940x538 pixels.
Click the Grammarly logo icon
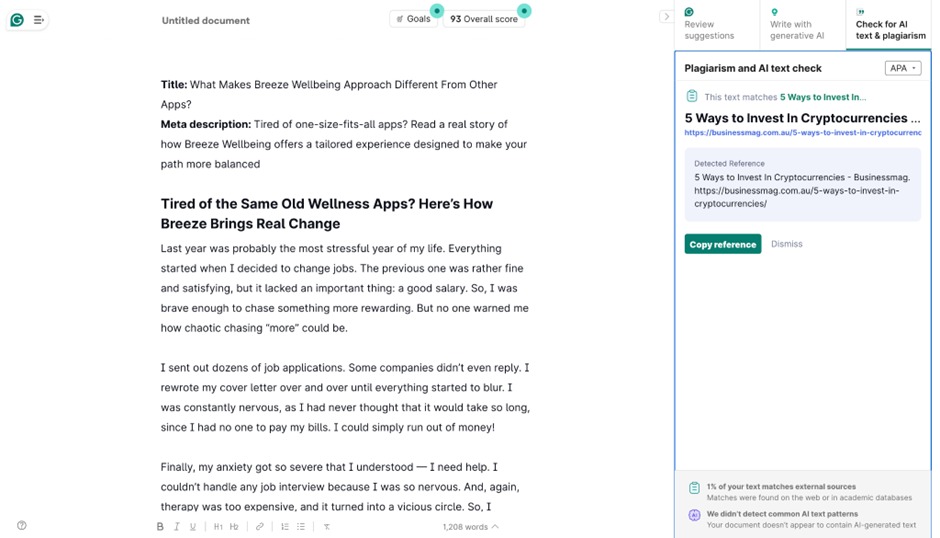pos(17,19)
